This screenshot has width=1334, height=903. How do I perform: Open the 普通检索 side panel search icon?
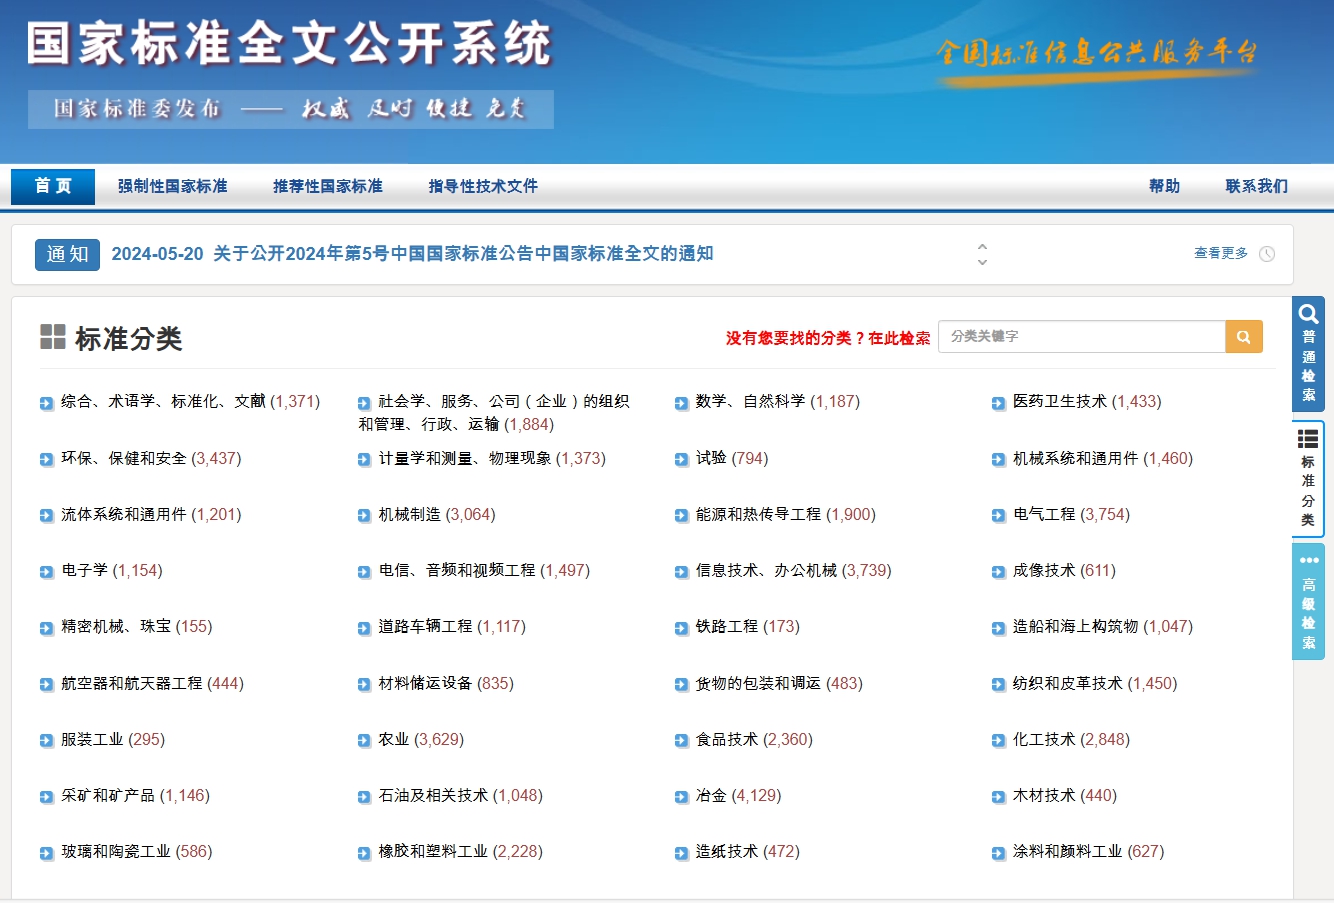coord(1308,314)
